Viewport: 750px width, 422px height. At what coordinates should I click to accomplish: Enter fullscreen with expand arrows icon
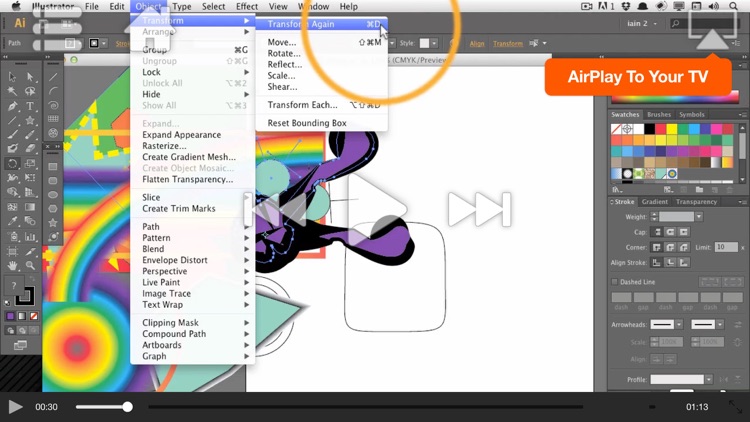click(735, 407)
